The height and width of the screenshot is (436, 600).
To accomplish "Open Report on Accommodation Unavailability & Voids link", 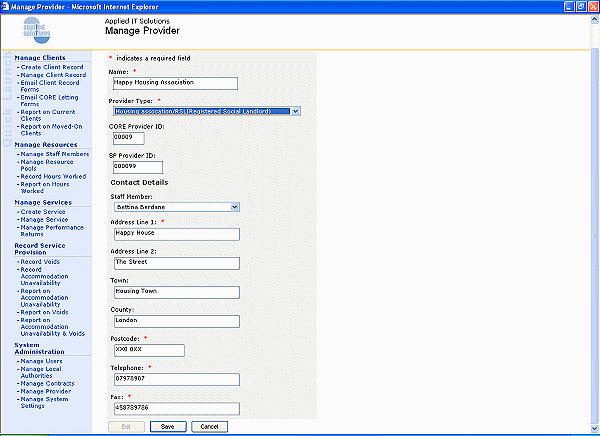I will click(52, 327).
